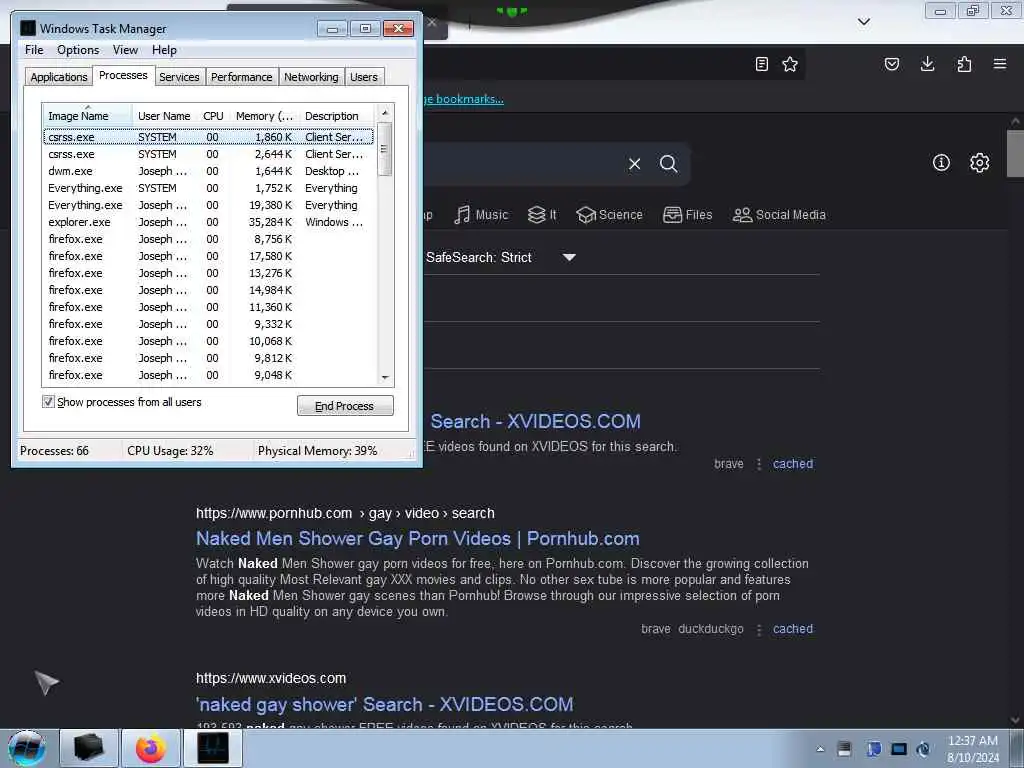Select explorer.exe process row
Image resolution: width=1024 pixels, height=768 pixels.
click(x=209, y=222)
